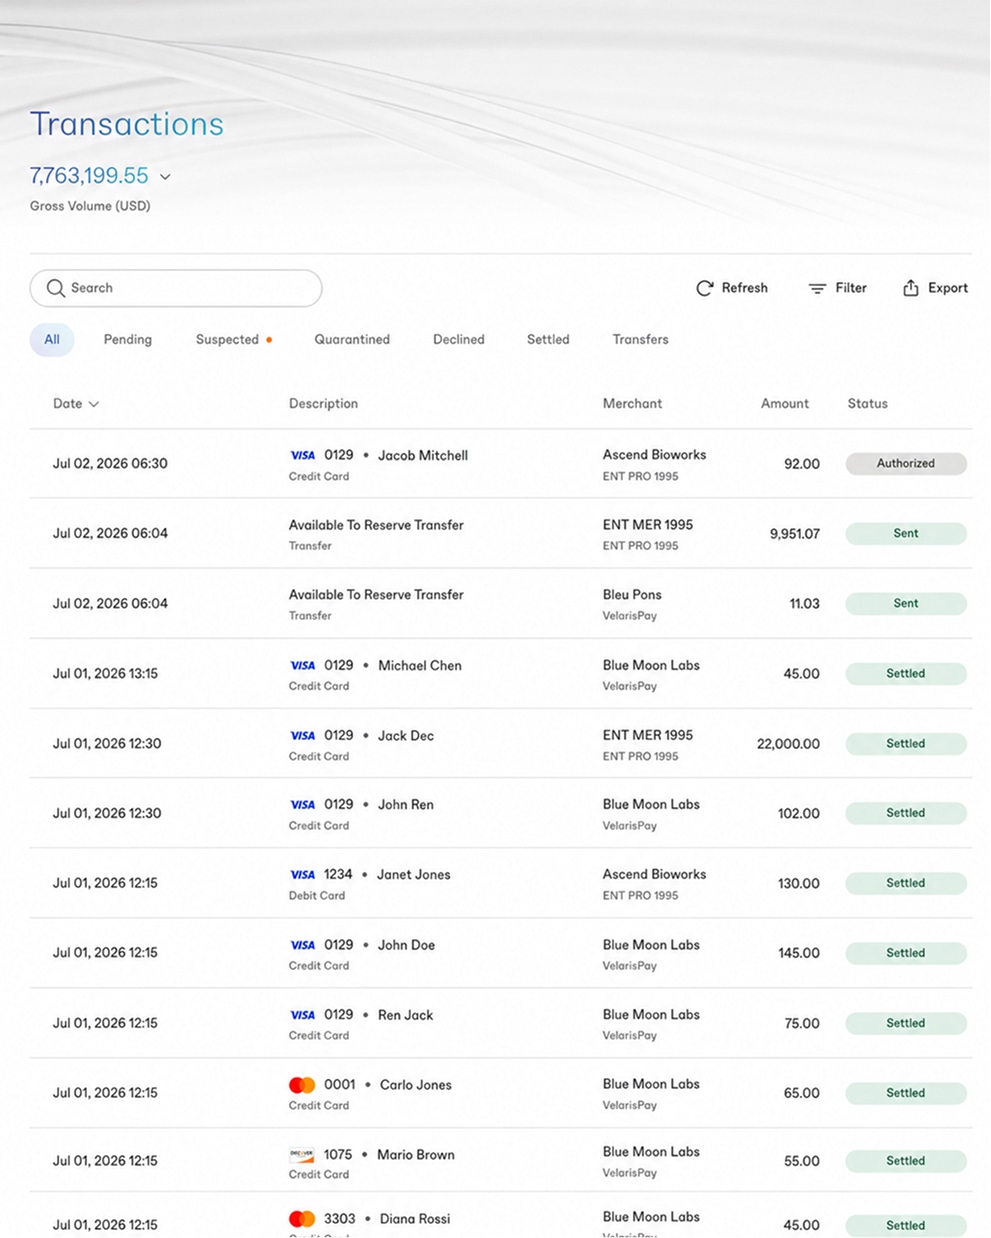The height and width of the screenshot is (1238, 991).
Task: Click the Status column header
Action: (x=867, y=404)
